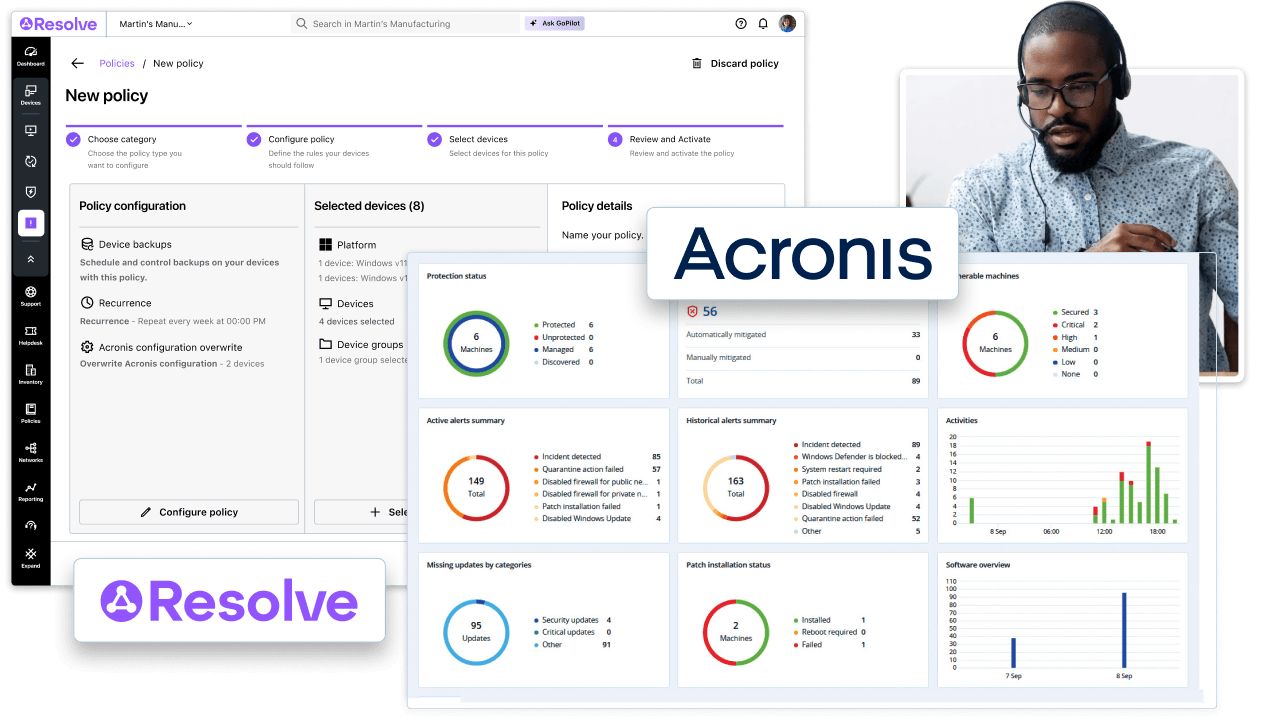Click Discard policy
The image size is (1280, 720).
point(735,63)
